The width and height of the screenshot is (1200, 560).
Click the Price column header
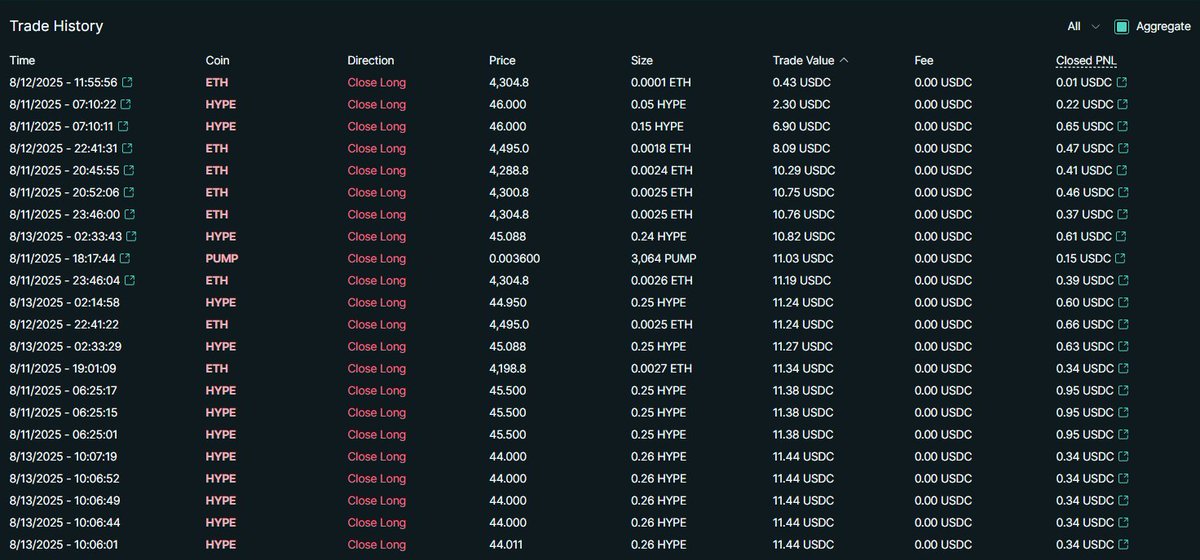coord(502,61)
